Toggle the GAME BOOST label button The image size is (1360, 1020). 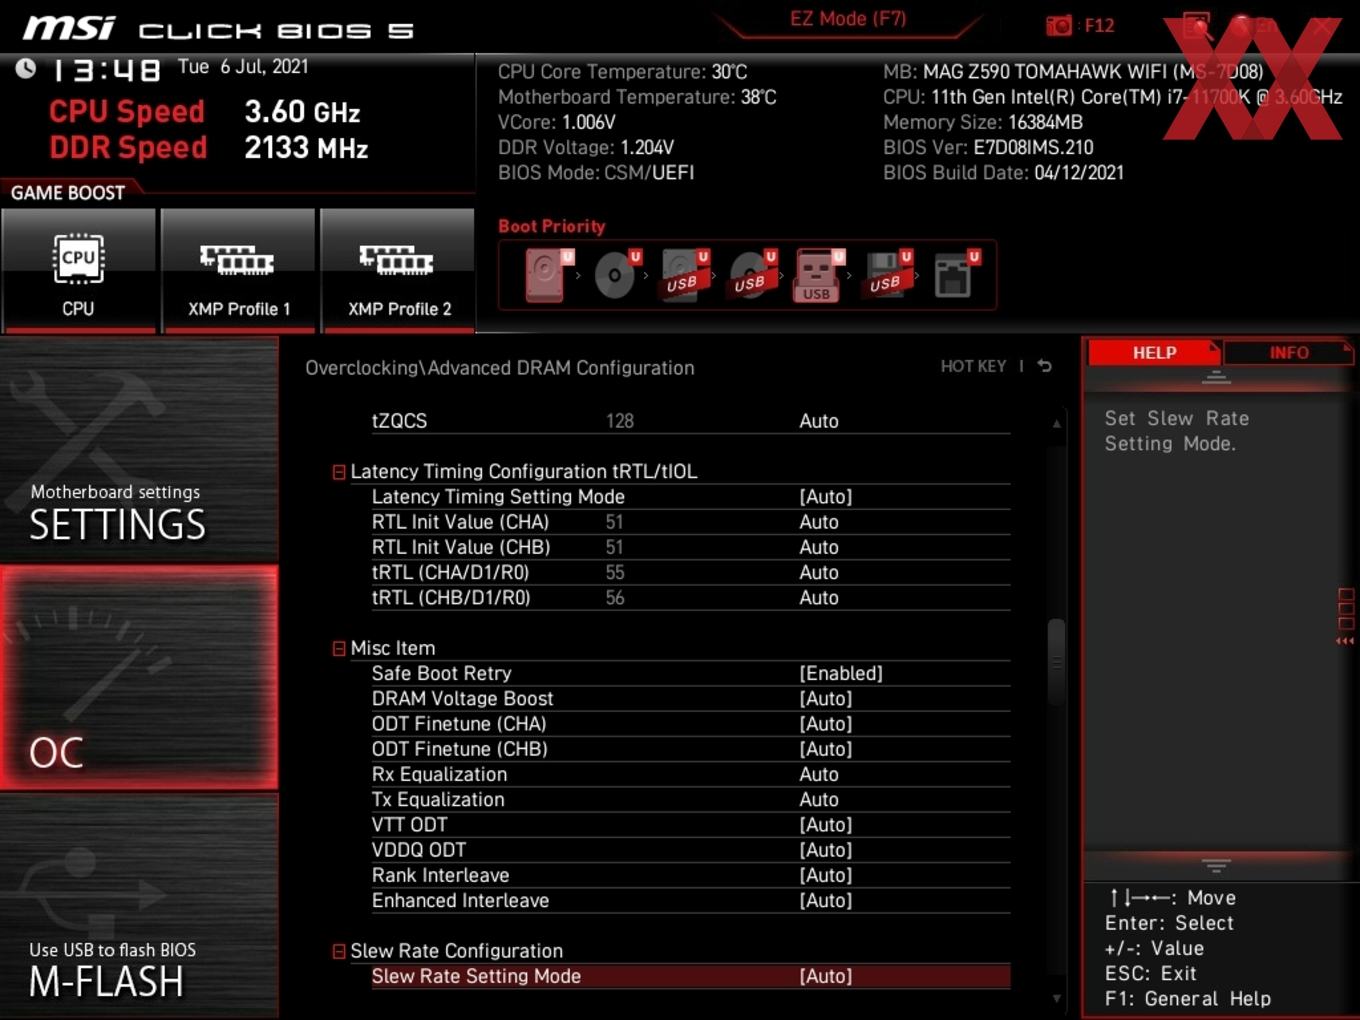tap(68, 193)
